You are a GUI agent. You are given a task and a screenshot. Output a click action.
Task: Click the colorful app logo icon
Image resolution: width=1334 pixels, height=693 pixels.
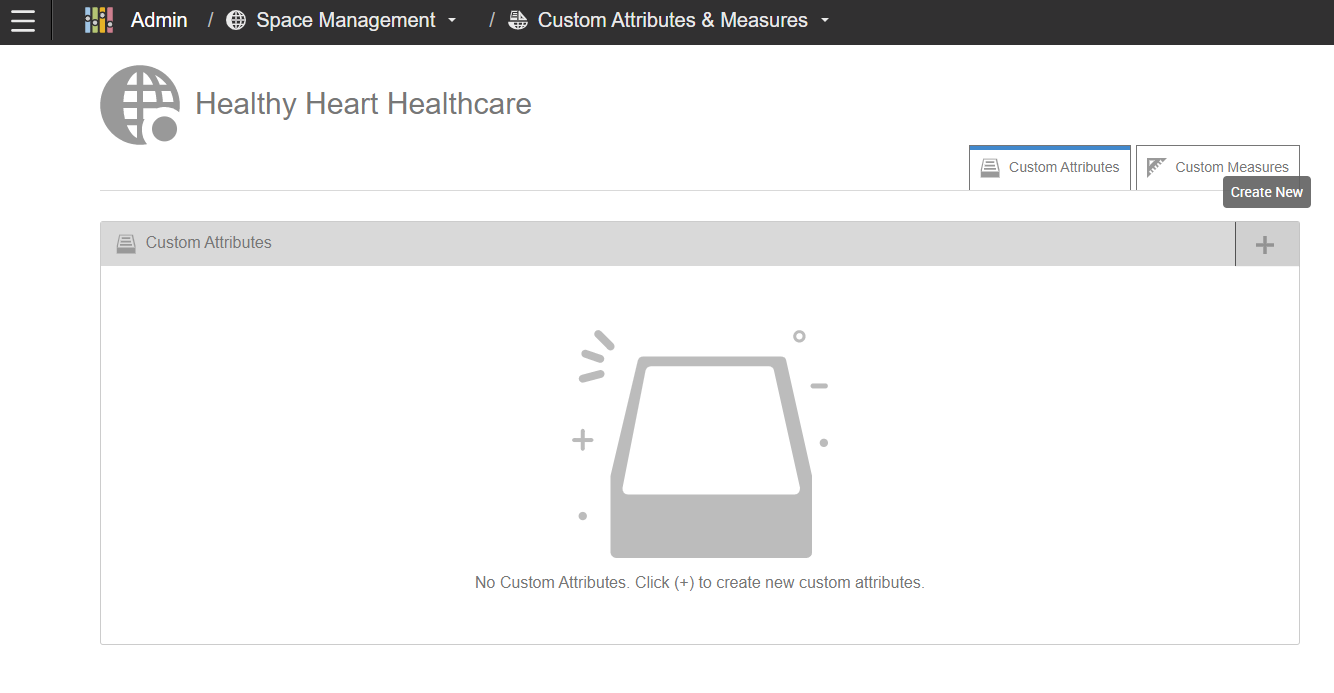pos(99,21)
